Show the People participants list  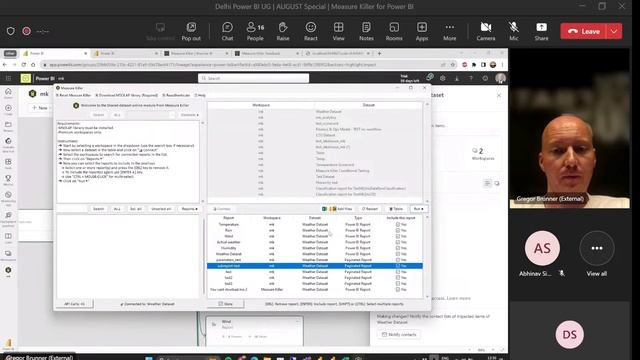pos(255,31)
